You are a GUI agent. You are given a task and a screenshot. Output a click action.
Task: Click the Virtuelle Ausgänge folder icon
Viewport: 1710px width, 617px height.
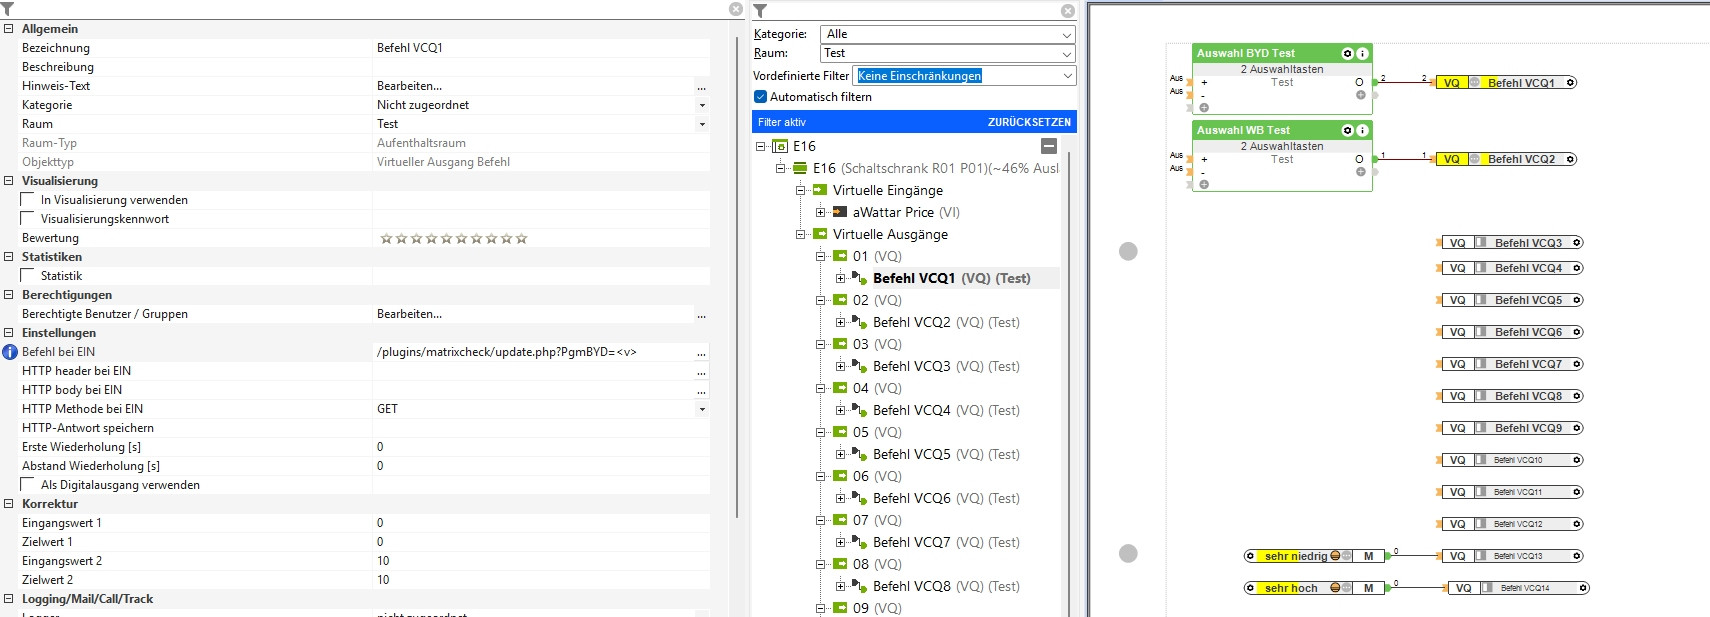pos(820,234)
